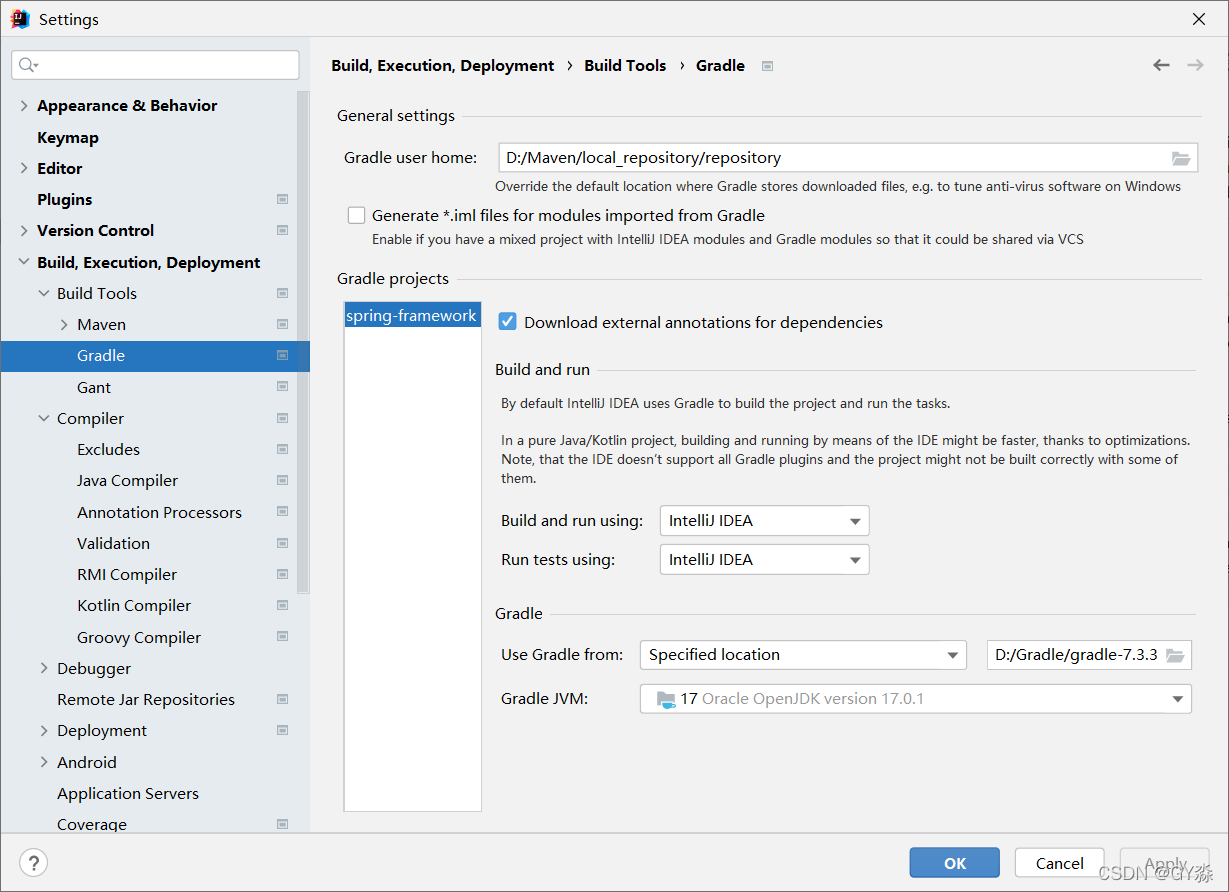Click the project icon beside Compiler row

pos(282,419)
